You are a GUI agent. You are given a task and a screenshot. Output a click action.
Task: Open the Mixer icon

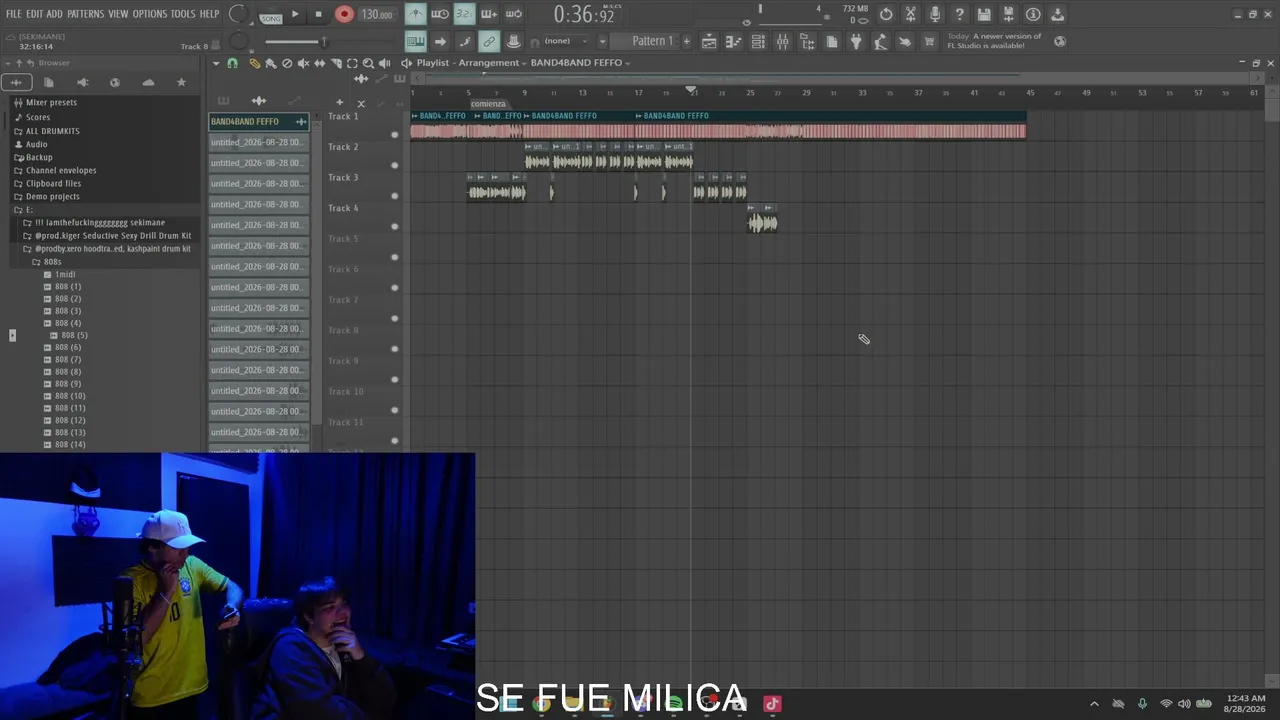coord(782,41)
